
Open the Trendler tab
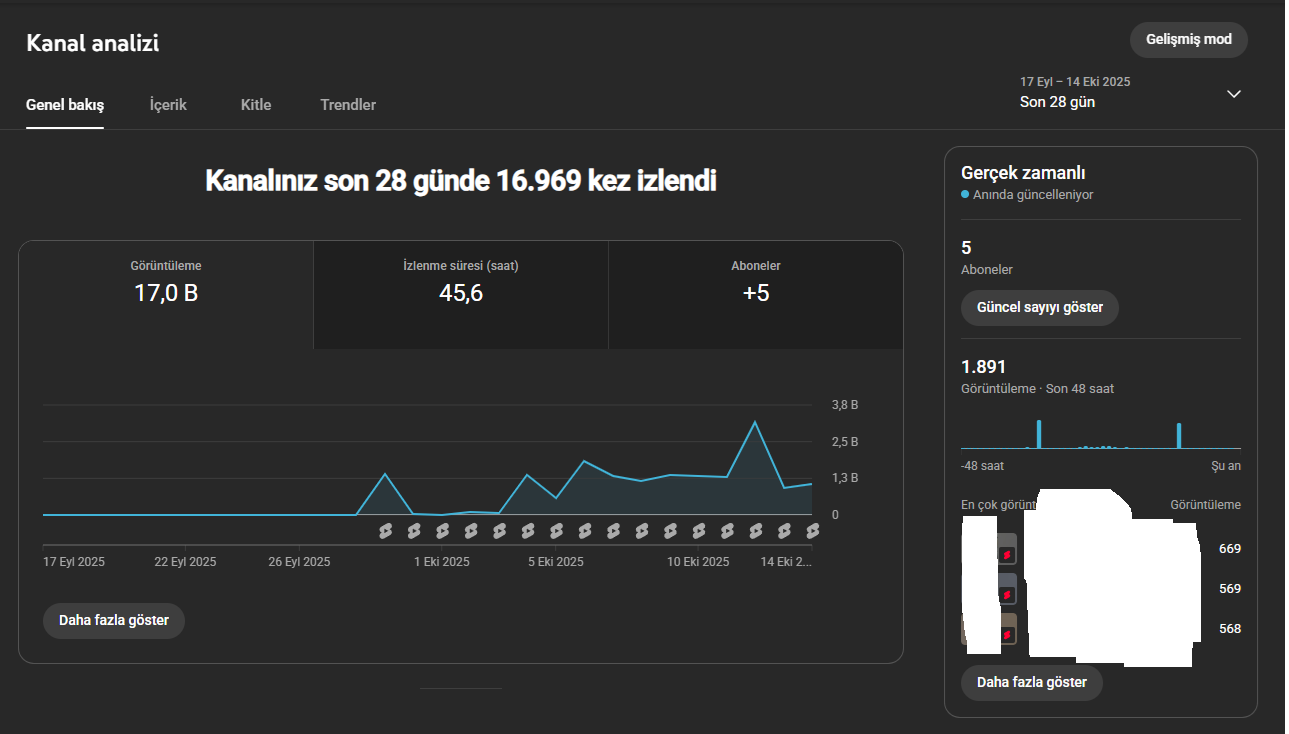click(x=348, y=105)
